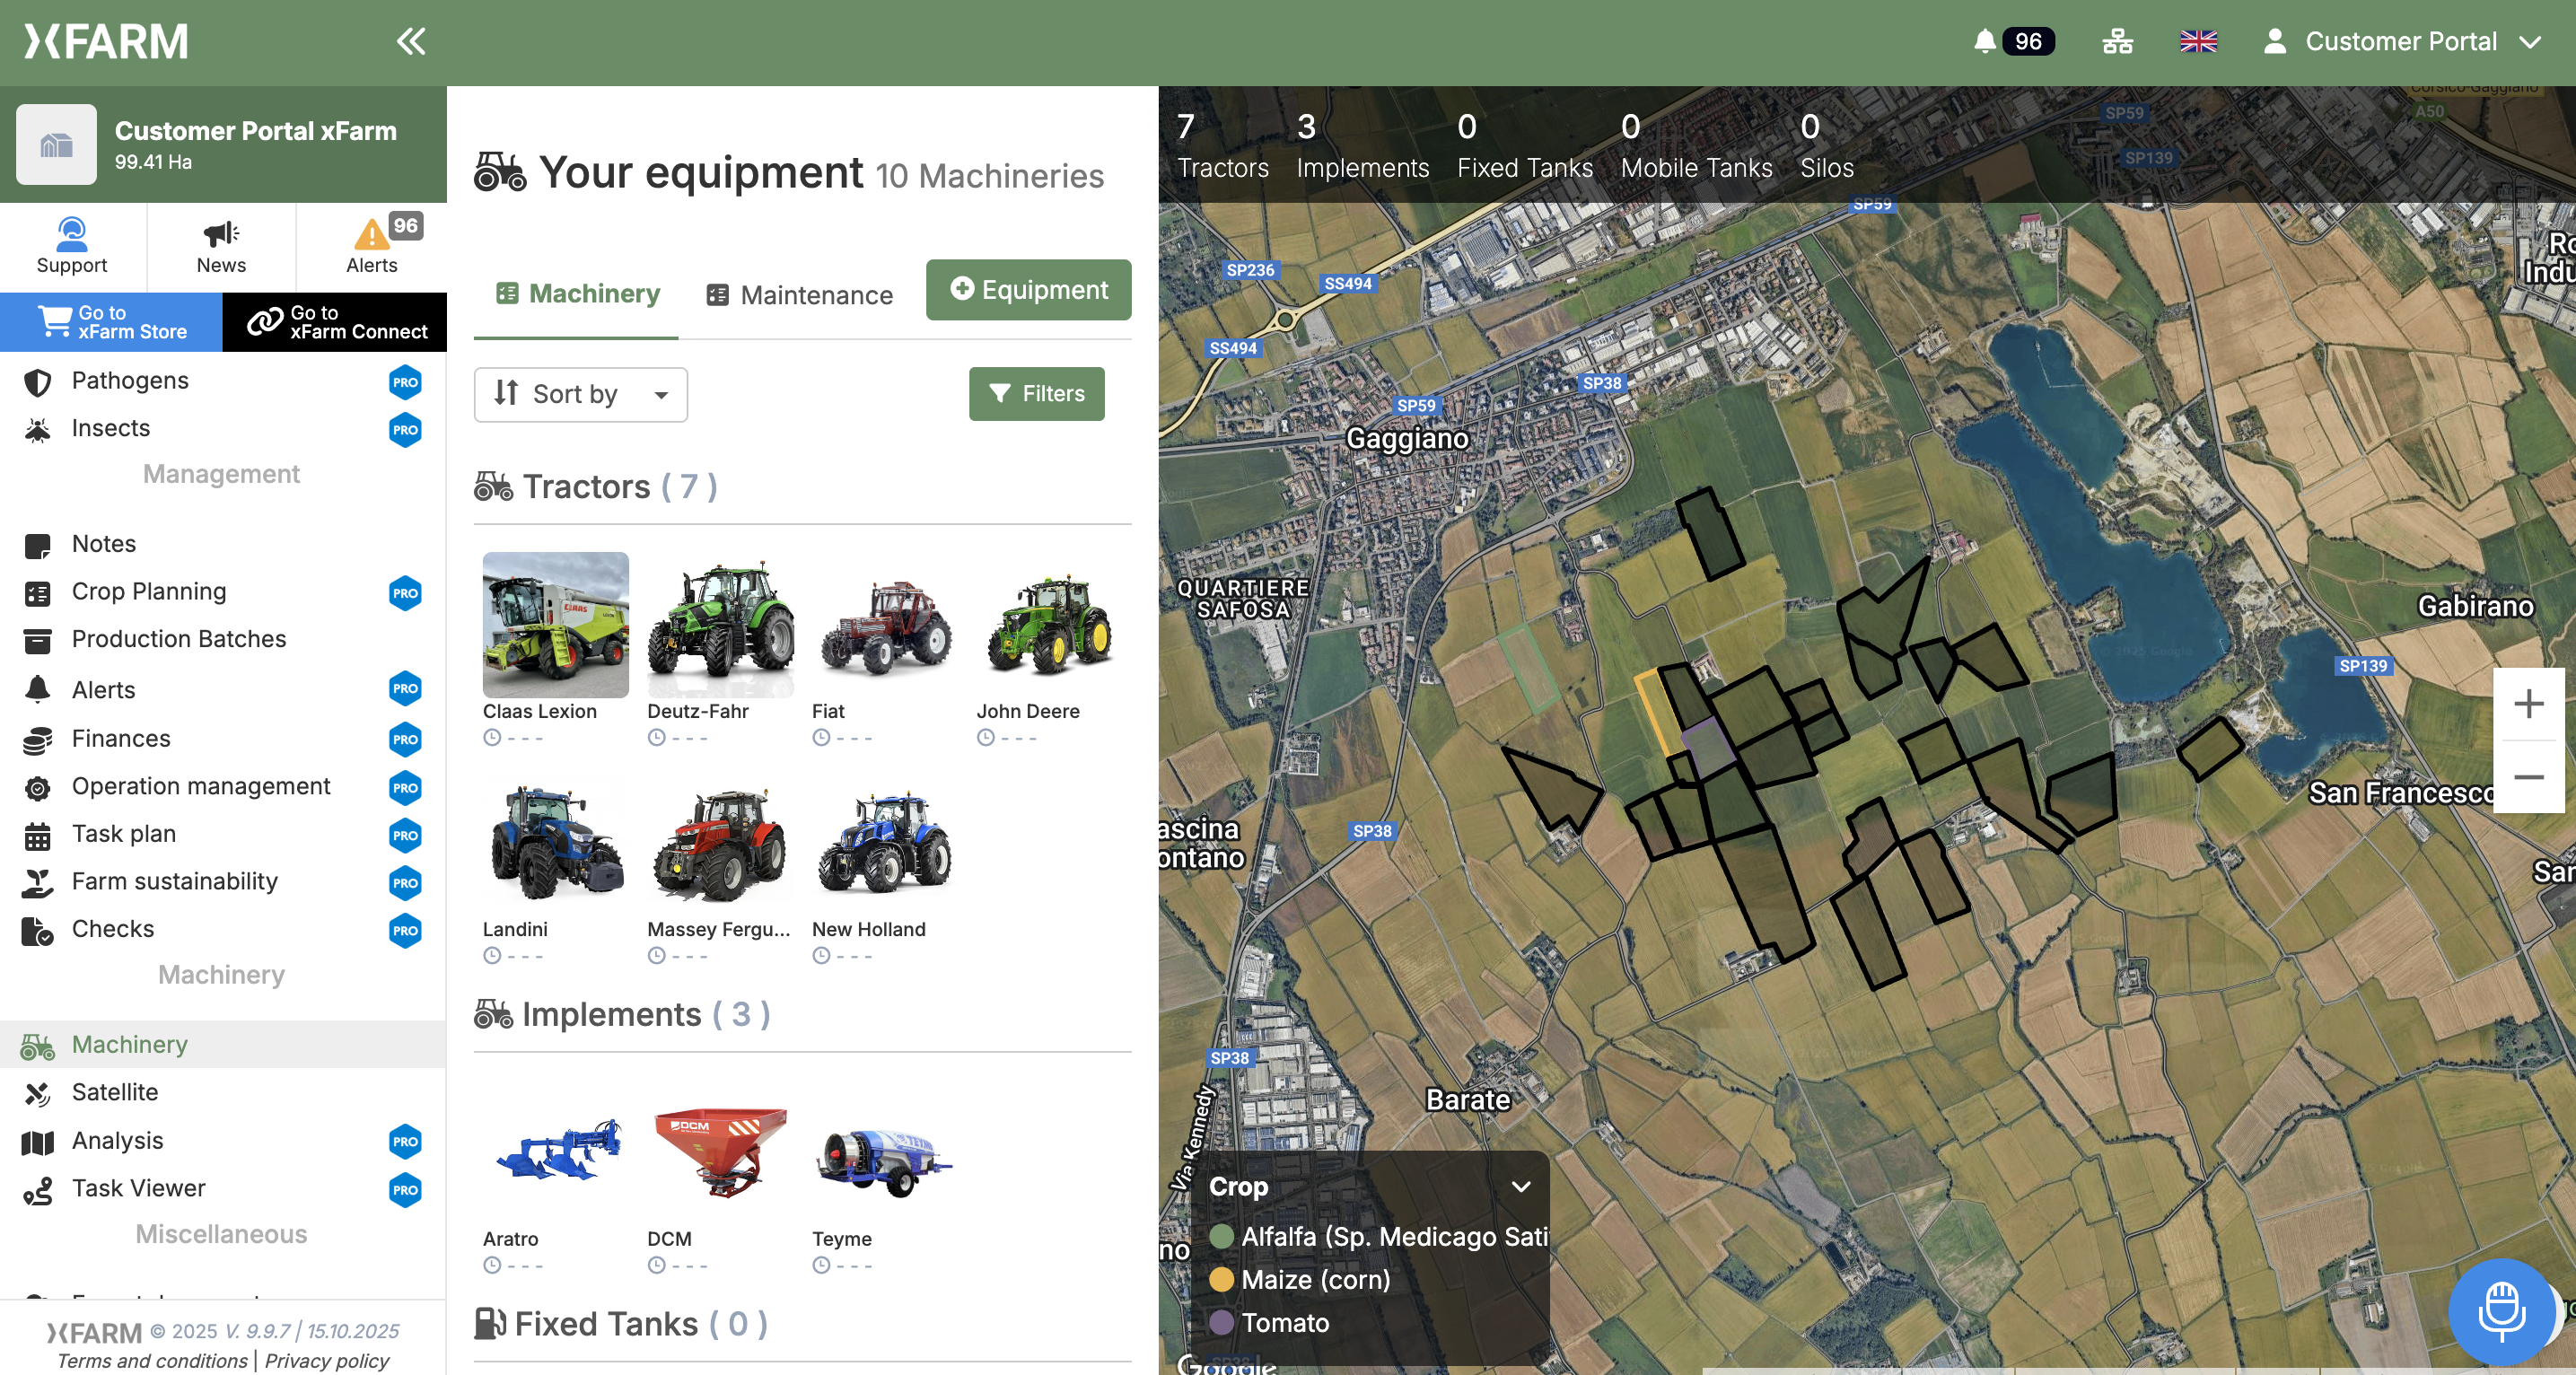Click the Tomato purple legend swatch
2576x1375 pixels.
click(1221, 1323)
